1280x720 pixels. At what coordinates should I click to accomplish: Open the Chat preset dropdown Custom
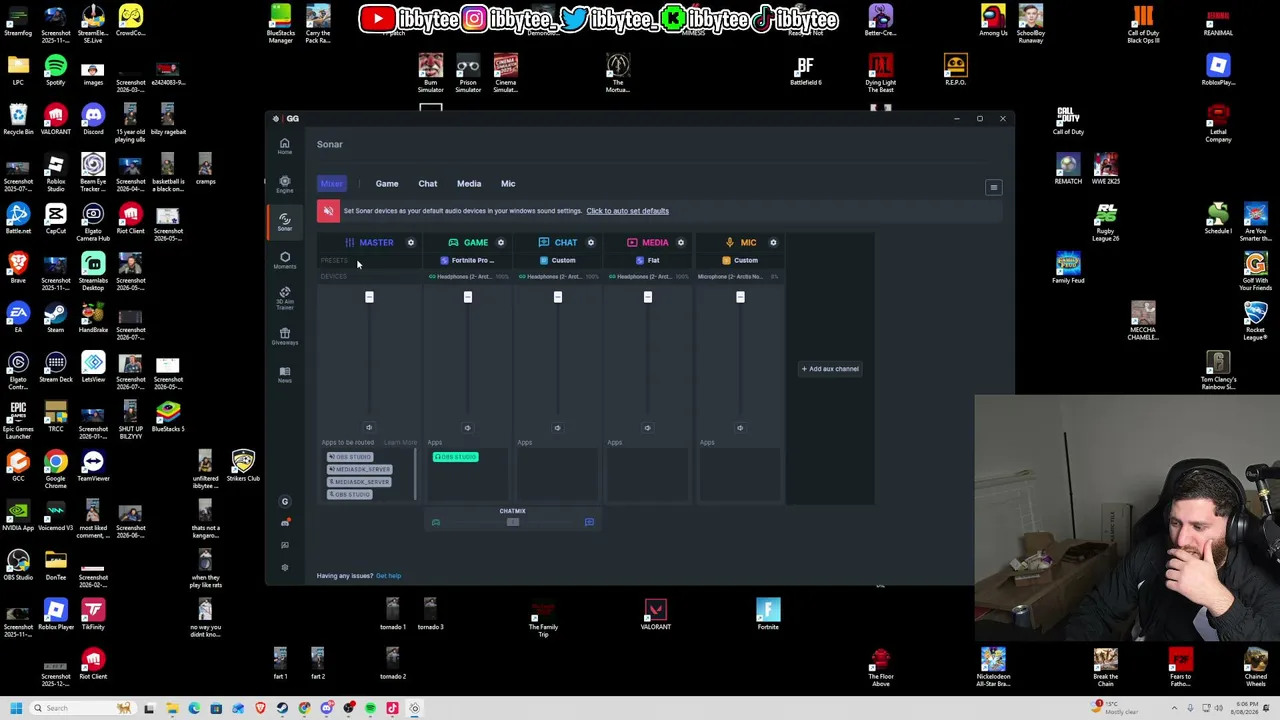pyautogui.click(x=558, y=260)
